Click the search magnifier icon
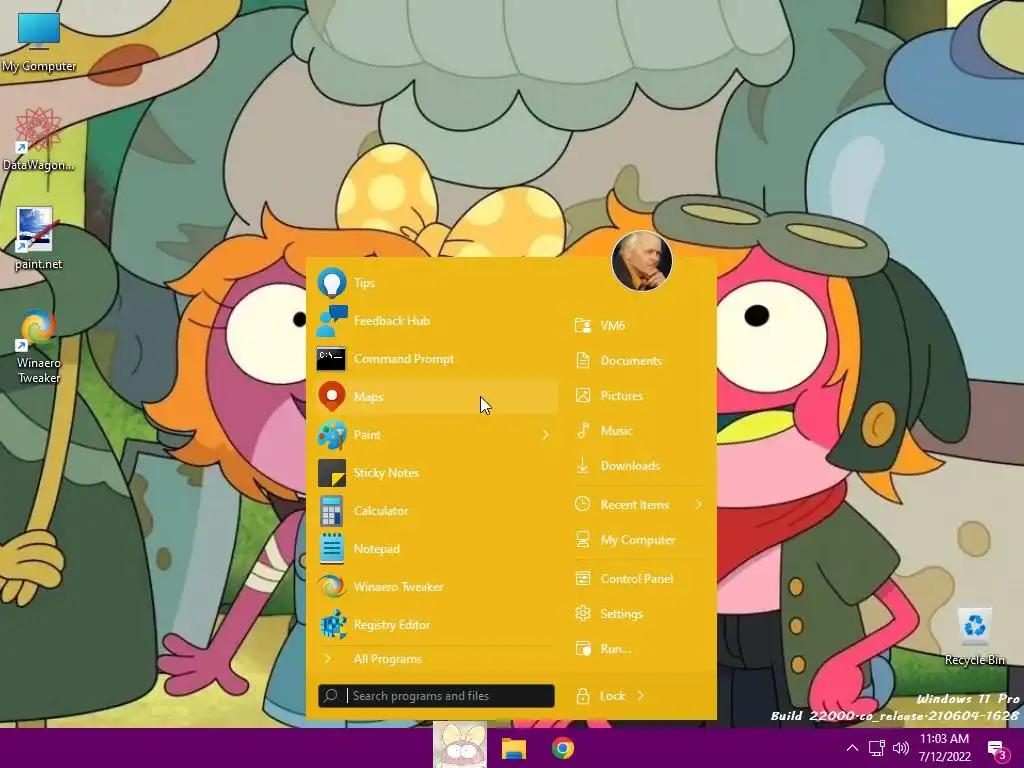 click(331, 696)
